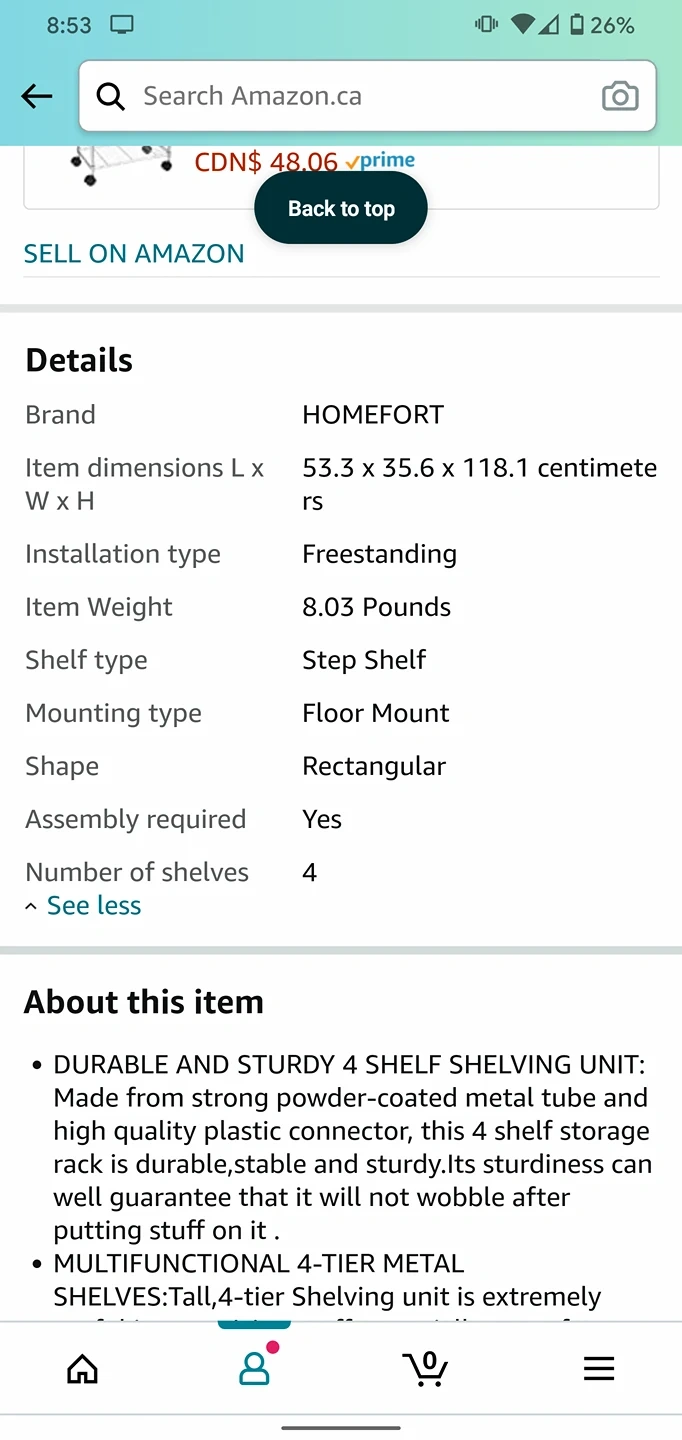
Task: Tap the Wi-Fi status icon
Action: [x=521, y=25]
